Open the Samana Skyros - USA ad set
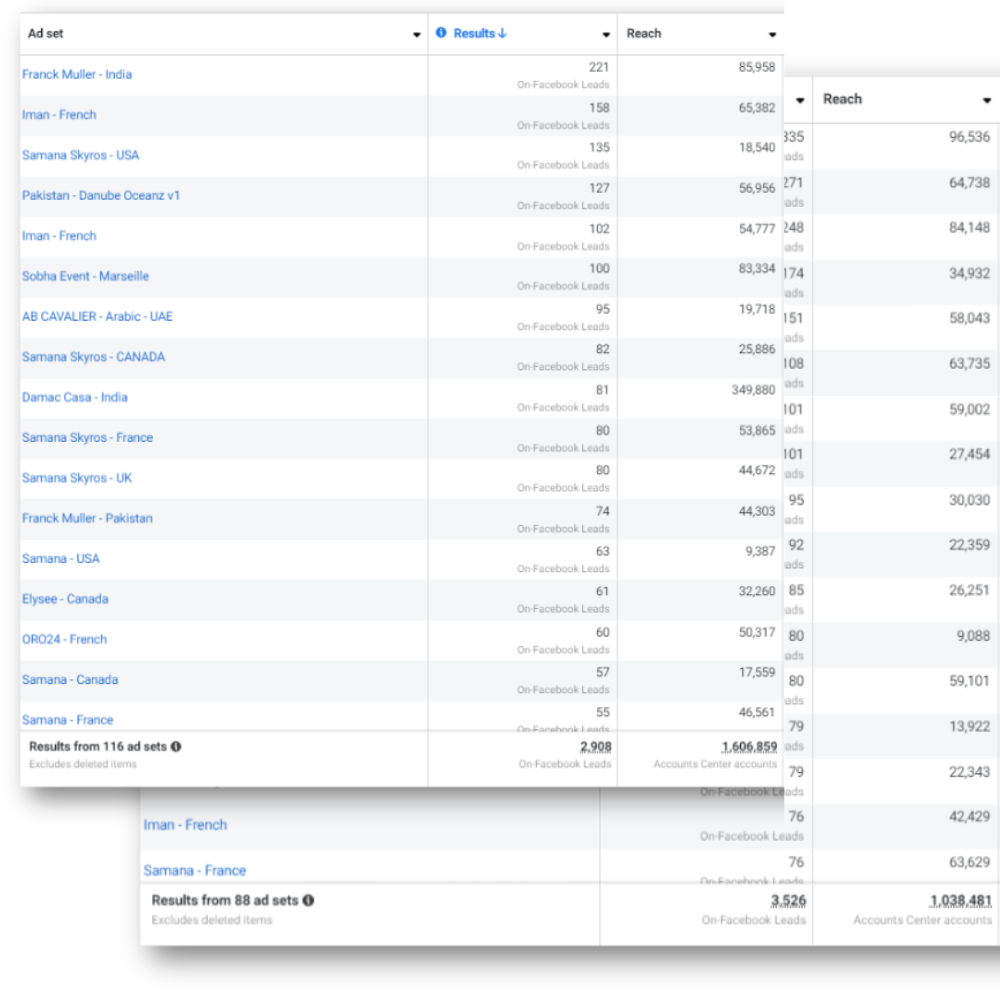1000x1000 pixels. [80, 155]
